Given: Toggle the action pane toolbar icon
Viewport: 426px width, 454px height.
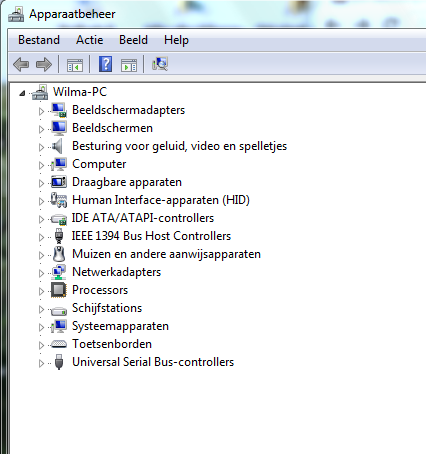Looking at the screenshot, I should pyautogui.click(x=129, y=65).
